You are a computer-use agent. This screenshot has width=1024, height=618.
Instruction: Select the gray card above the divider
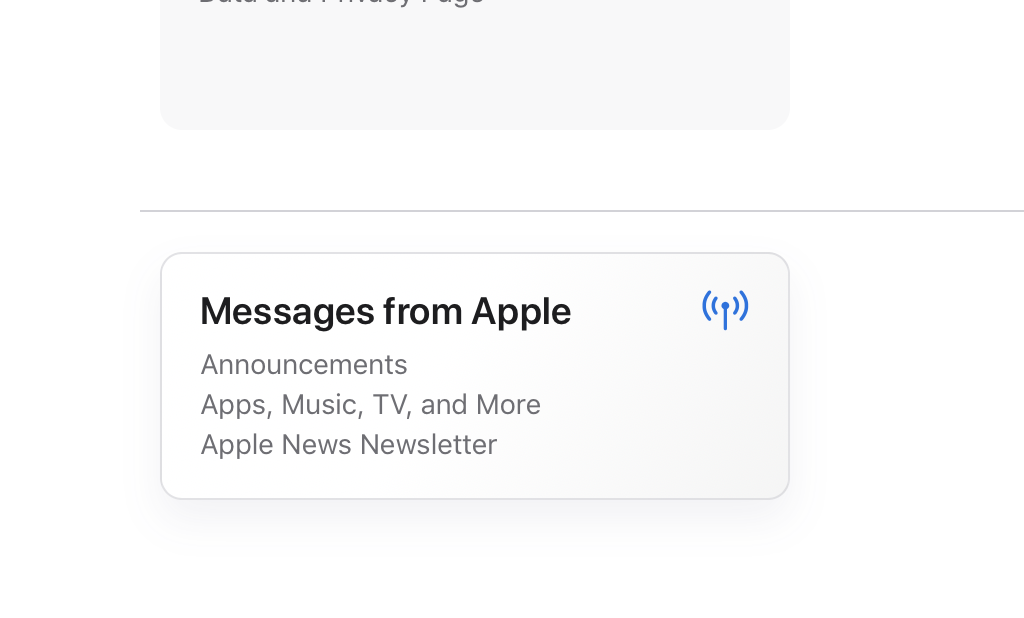click(475, 65)
